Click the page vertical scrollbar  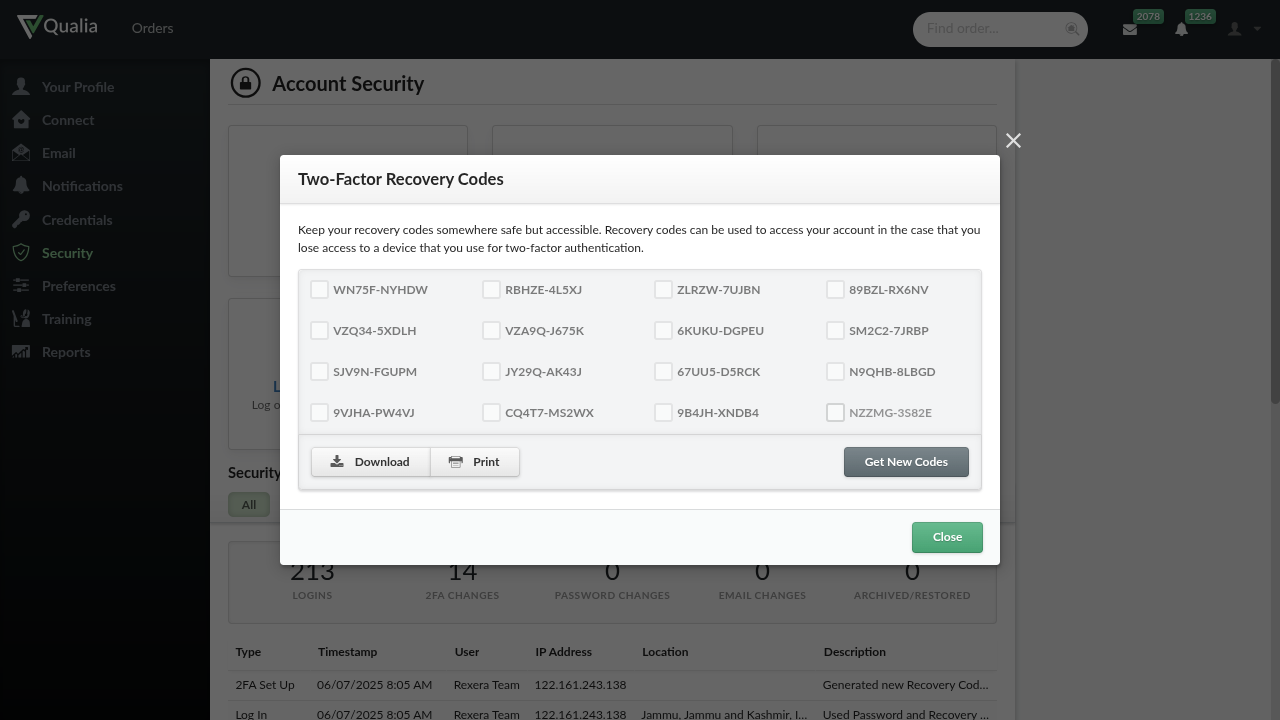(1274, 230)
